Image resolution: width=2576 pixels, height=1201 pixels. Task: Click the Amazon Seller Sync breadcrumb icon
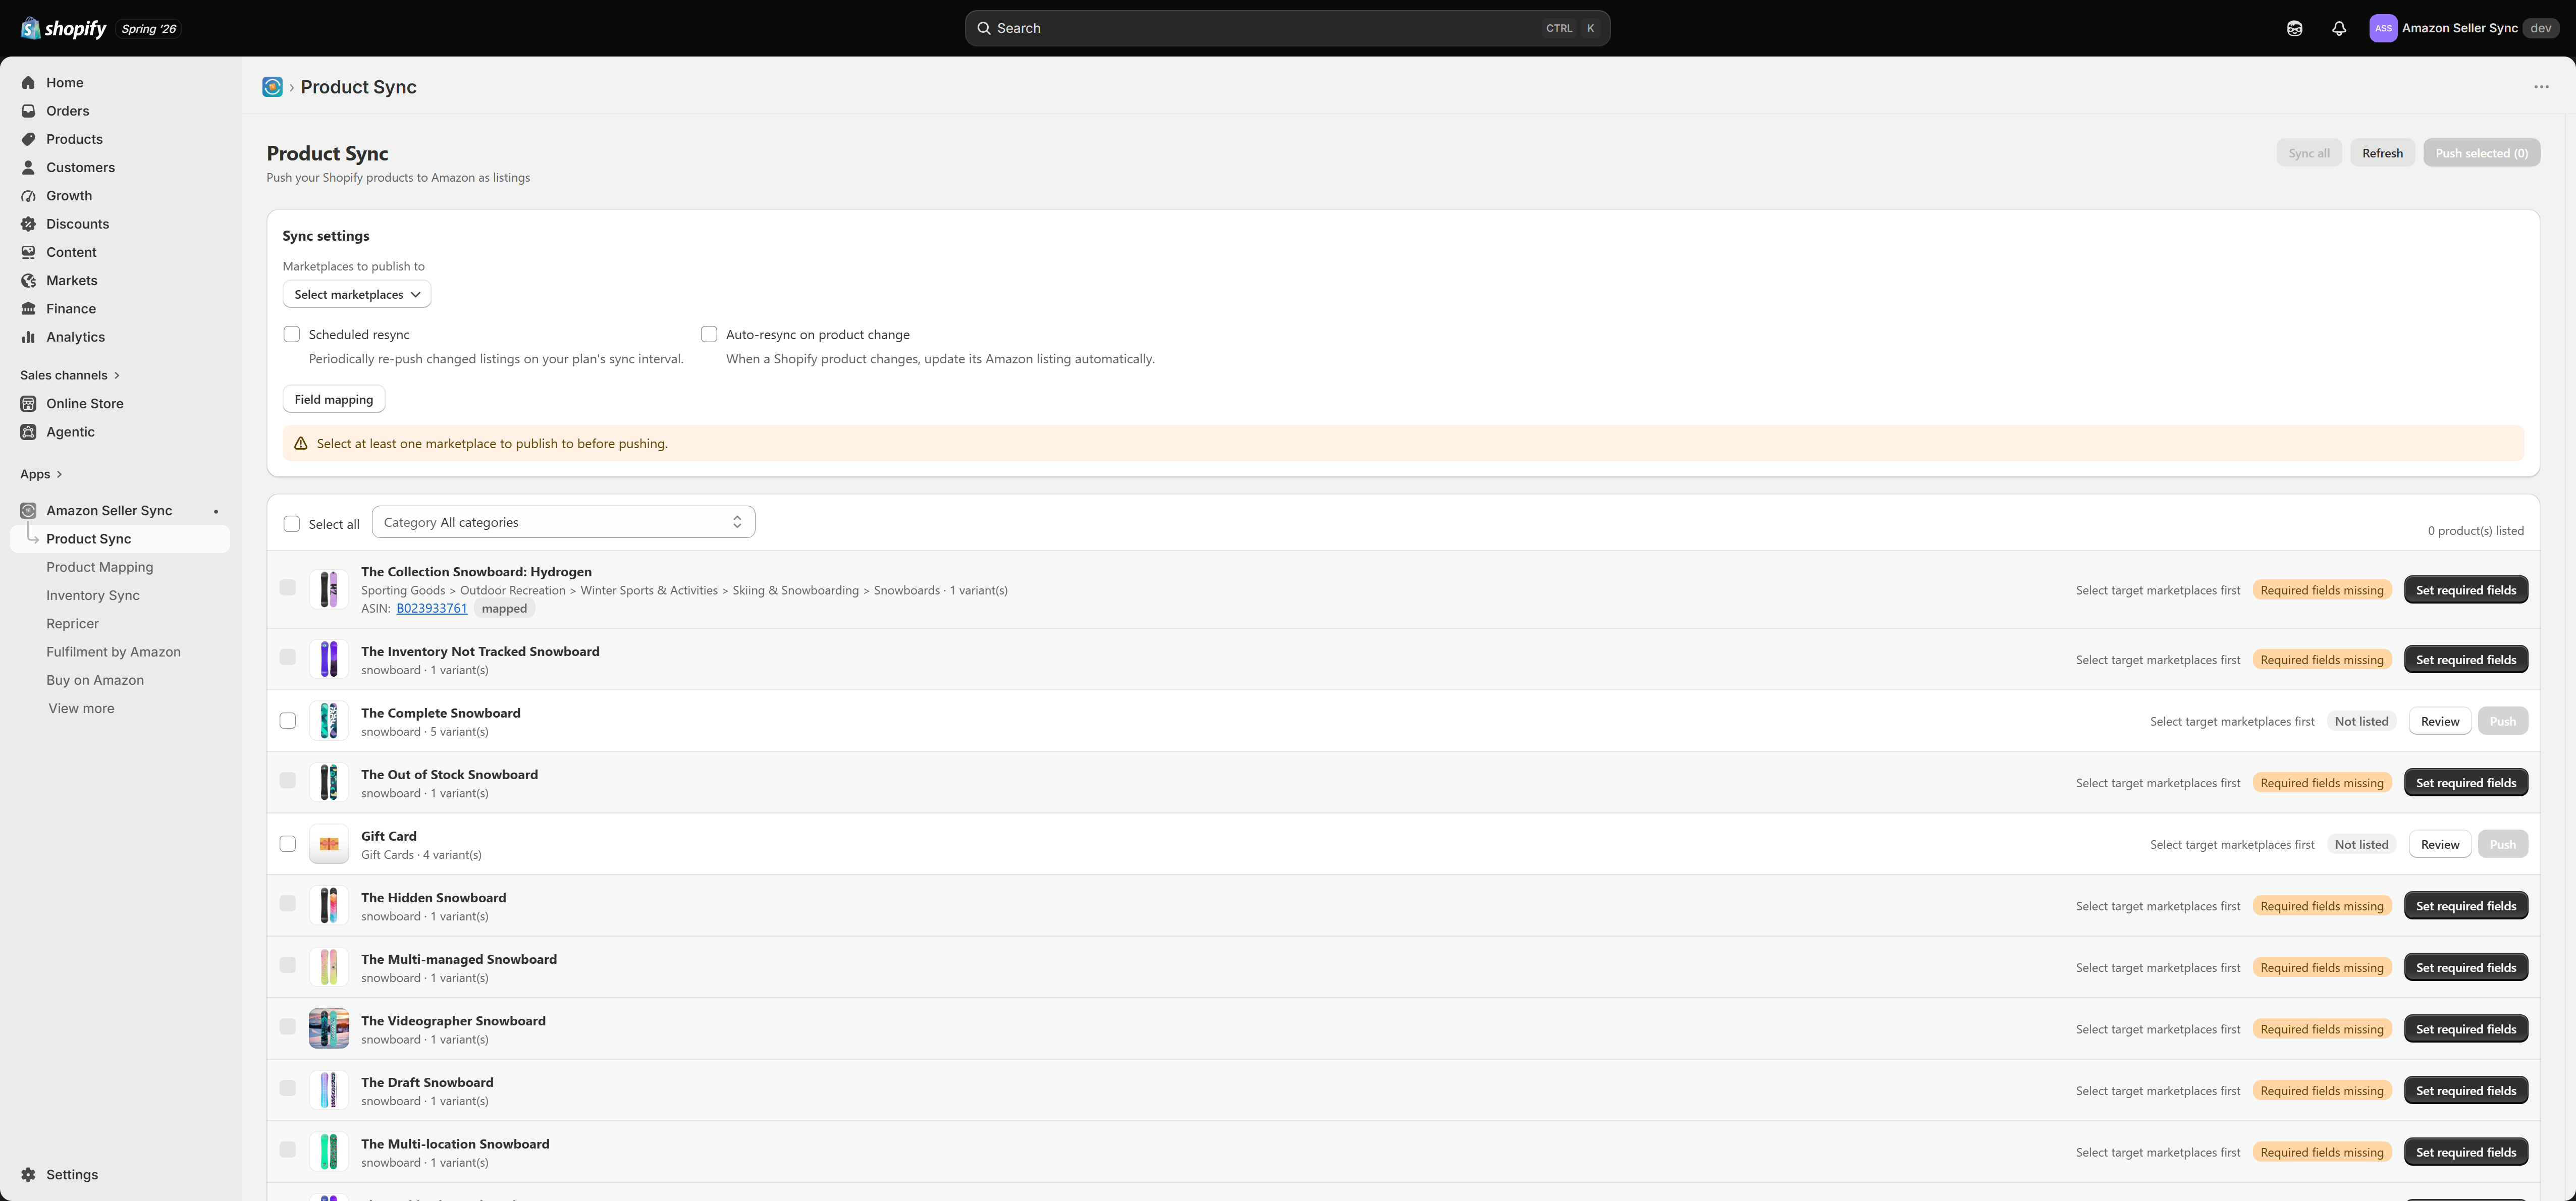click(272, 87)
